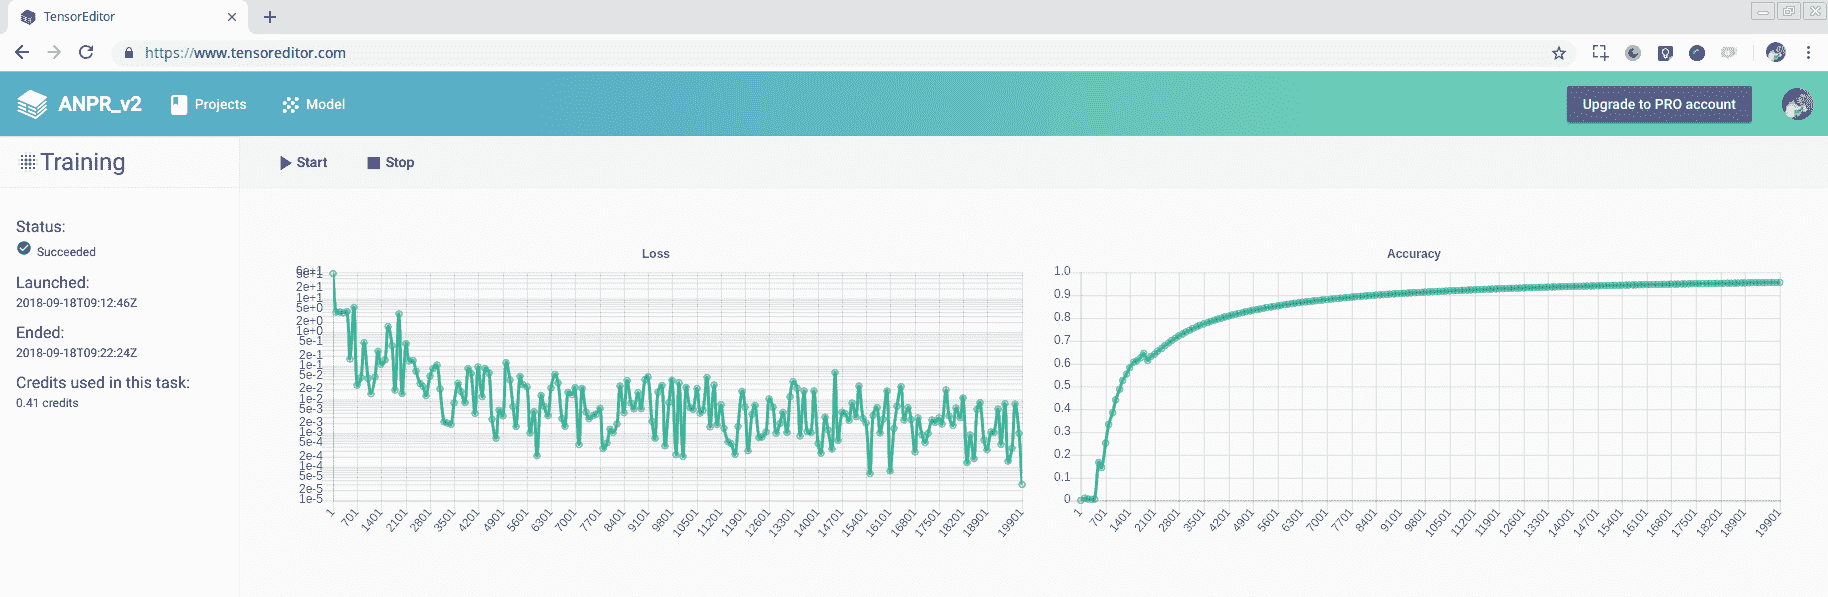
Task: Open the browser three-dot menu
Action: [x=1808, y=53]
